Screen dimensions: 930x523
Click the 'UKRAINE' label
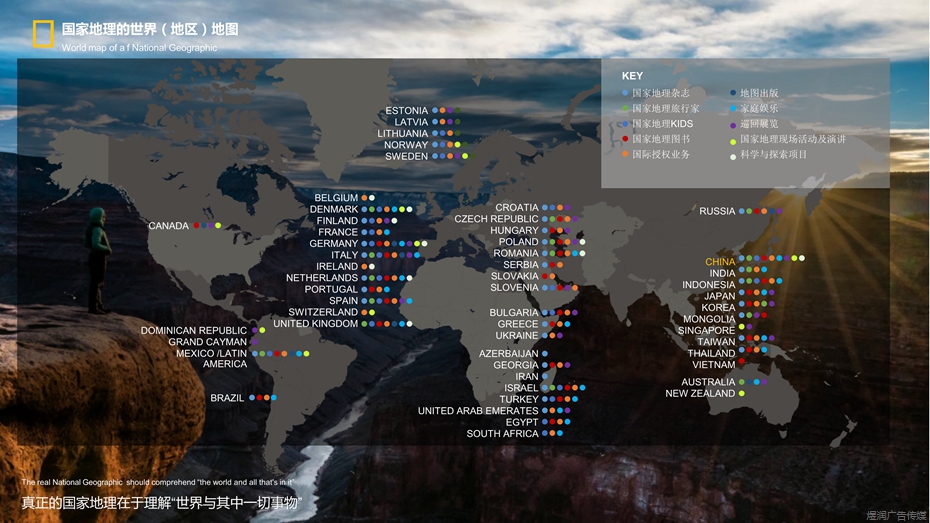click(x=517, y=336)
